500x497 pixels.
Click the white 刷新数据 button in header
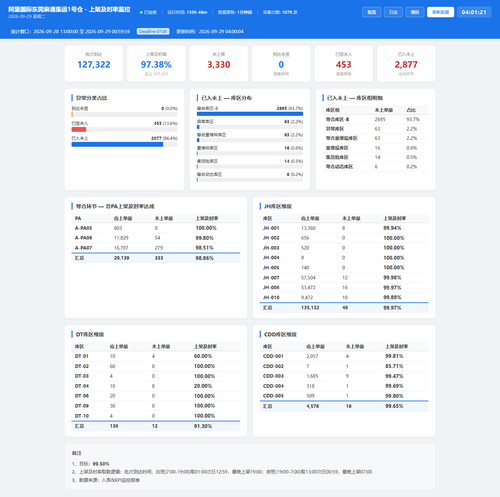click(x=440, y=12)
